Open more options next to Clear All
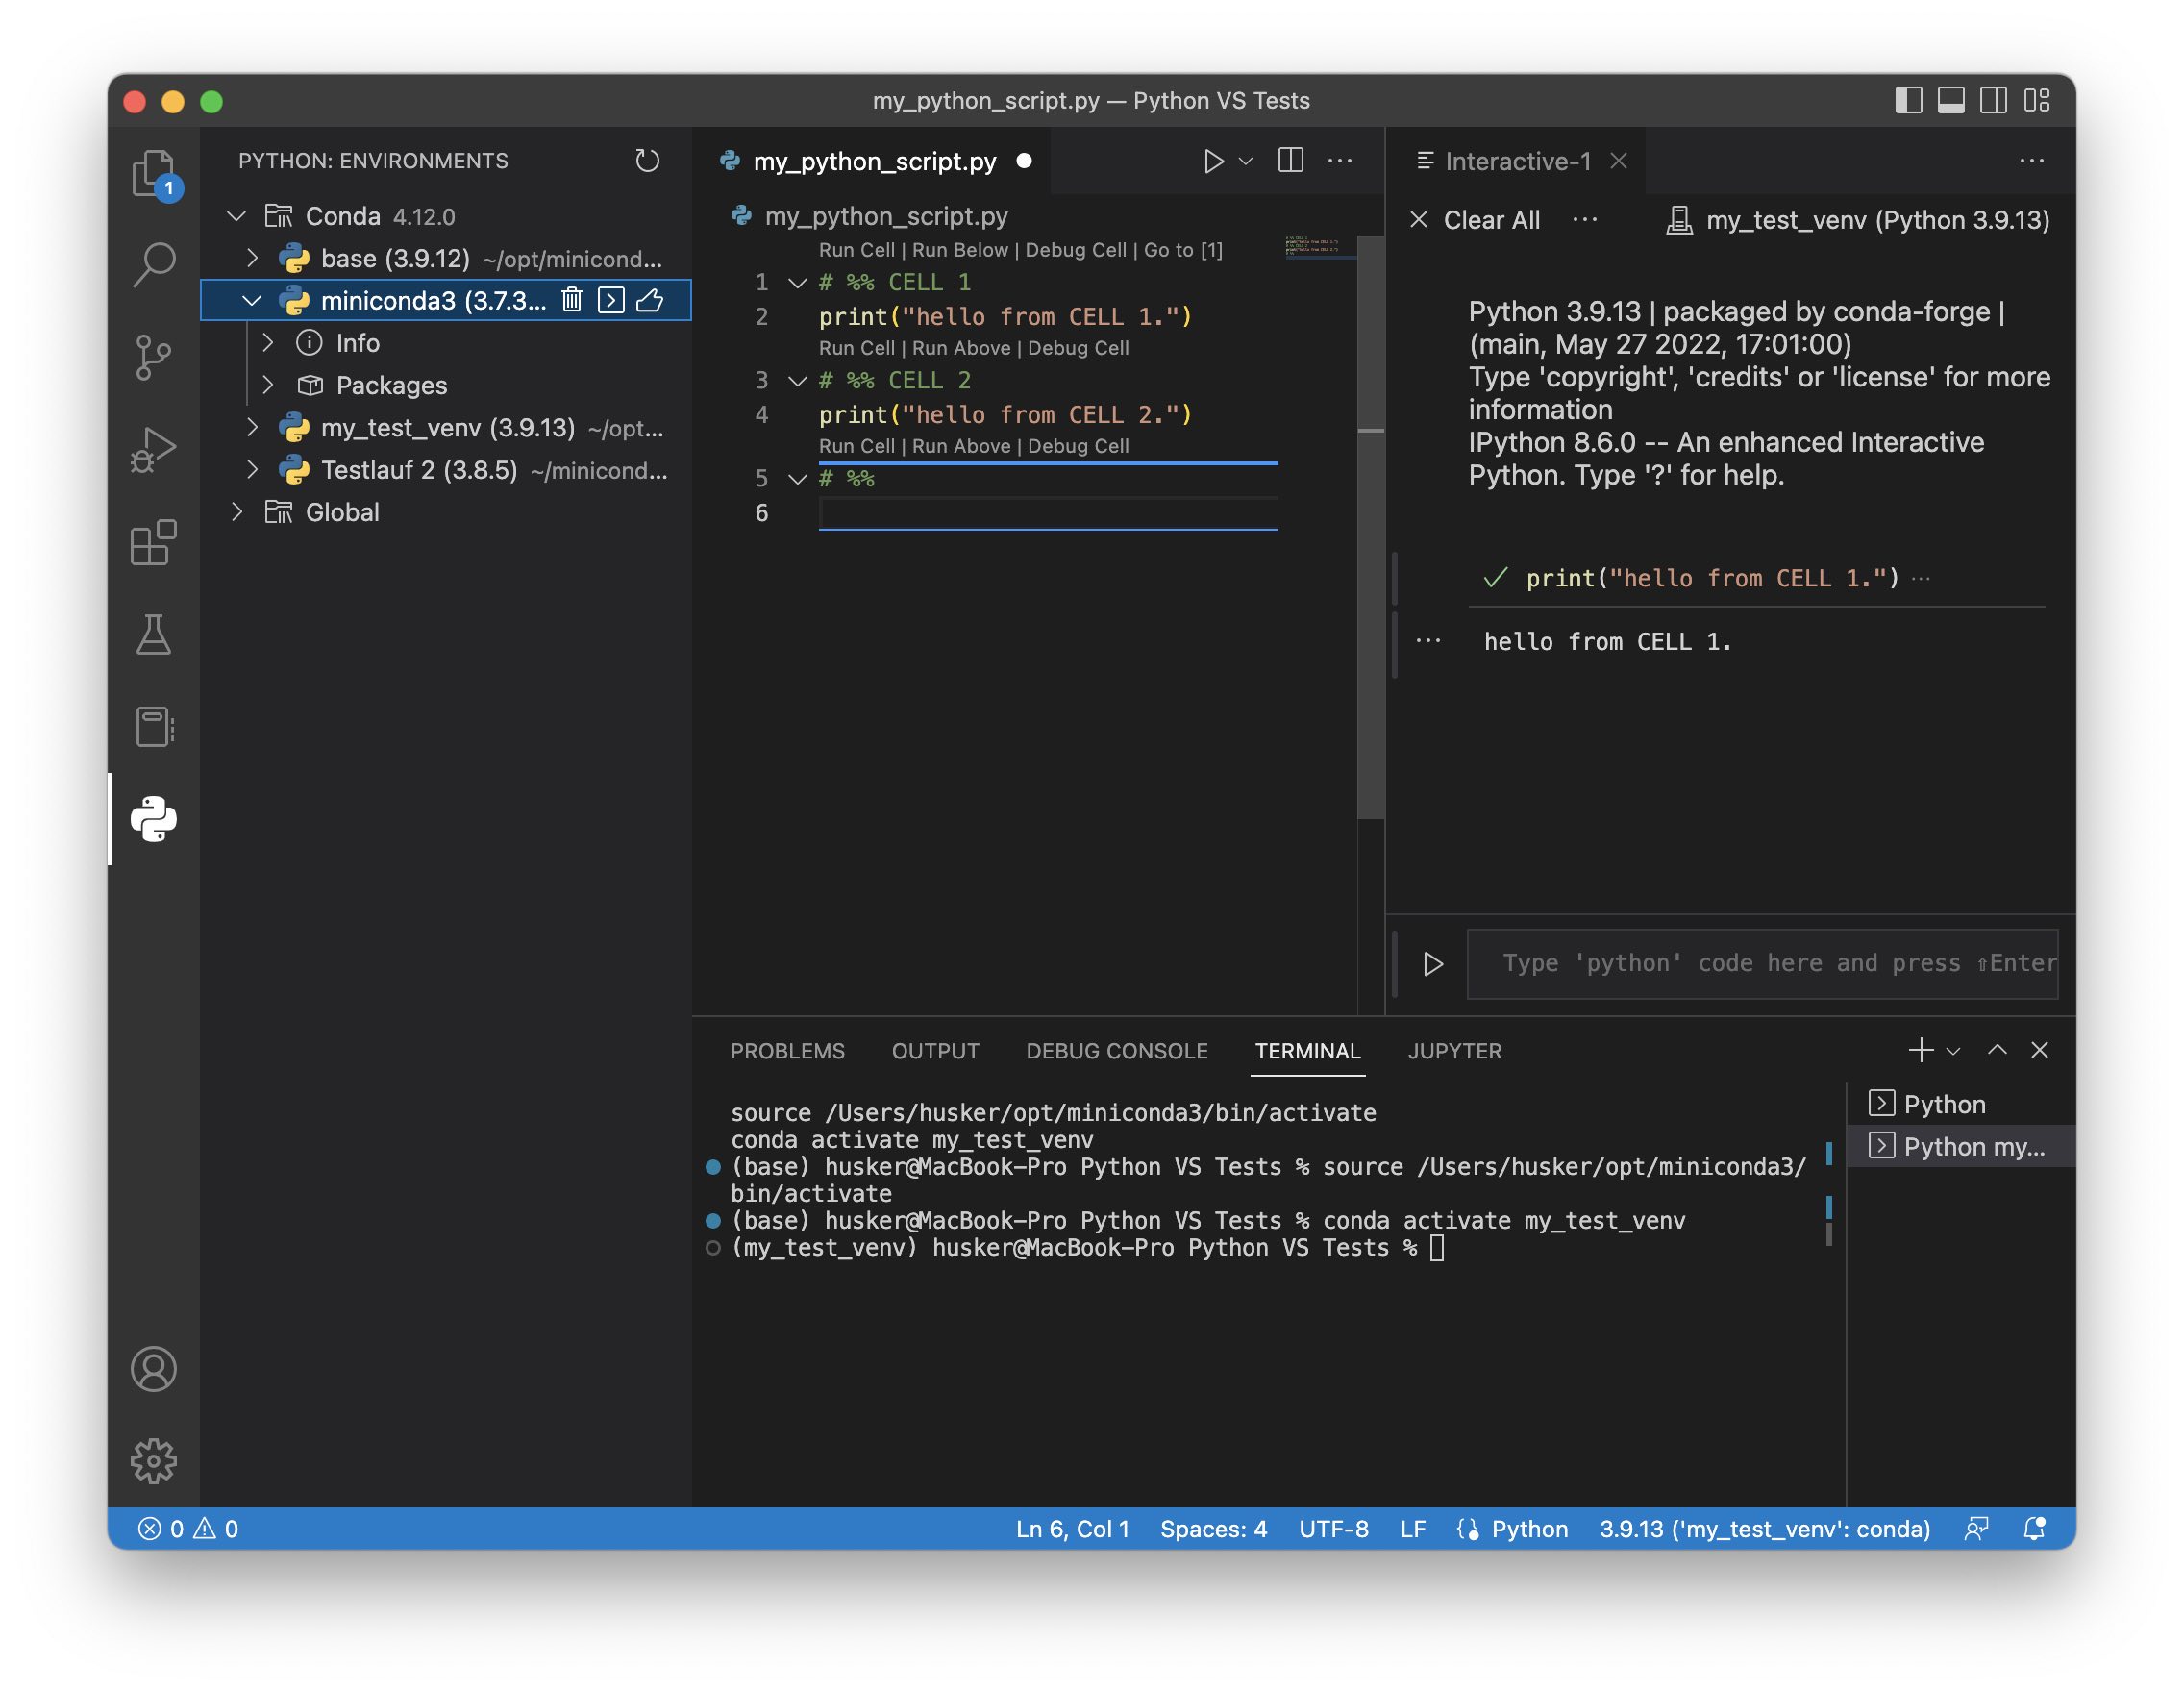The width and height of the screenshot is (2184, 1692). point(1585,220)
